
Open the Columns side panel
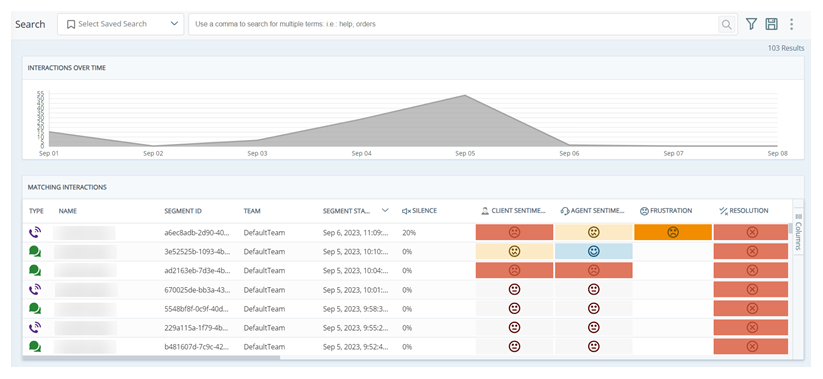click(798, 228)
